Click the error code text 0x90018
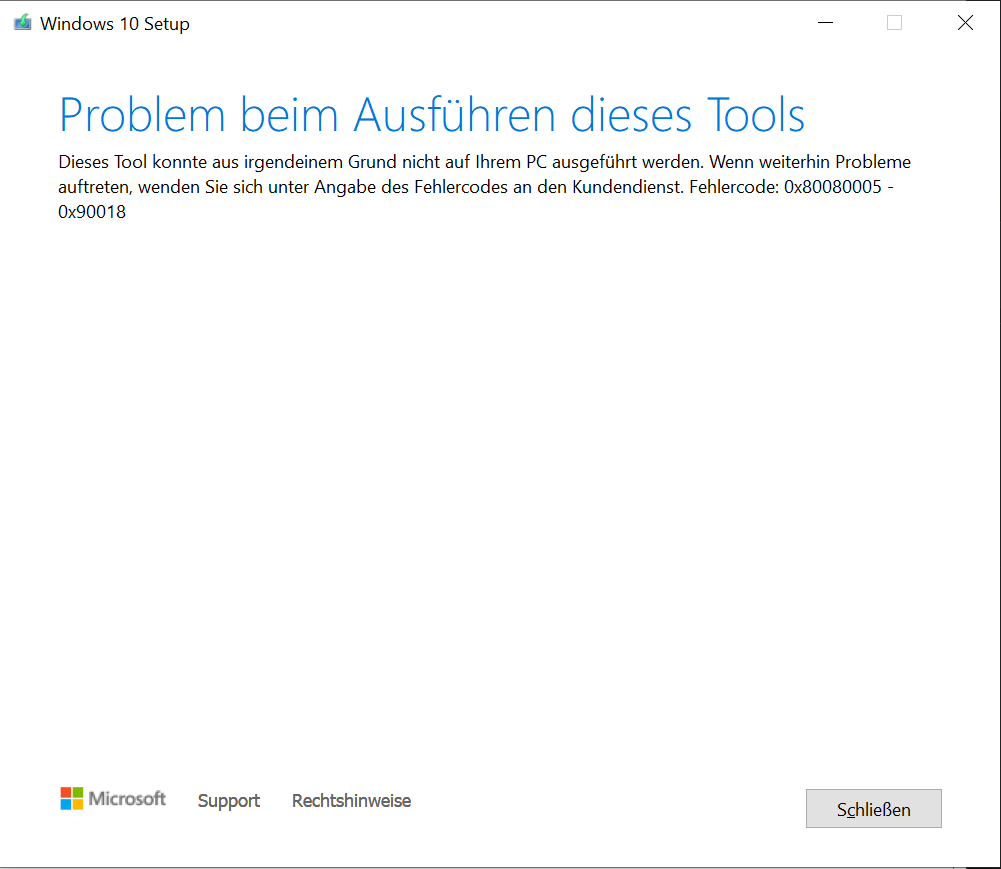 [x=92, y=212]
